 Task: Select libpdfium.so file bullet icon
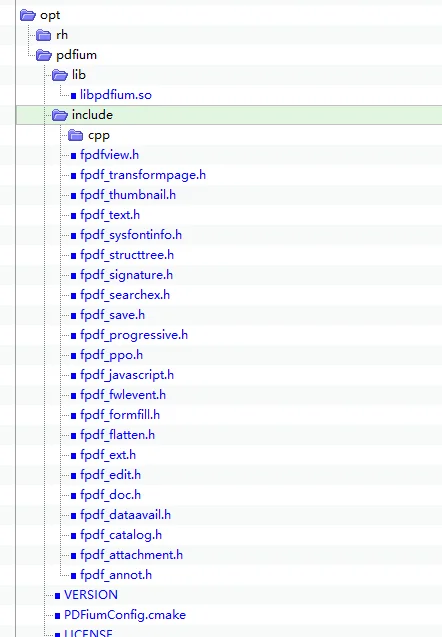pos(74,96)
